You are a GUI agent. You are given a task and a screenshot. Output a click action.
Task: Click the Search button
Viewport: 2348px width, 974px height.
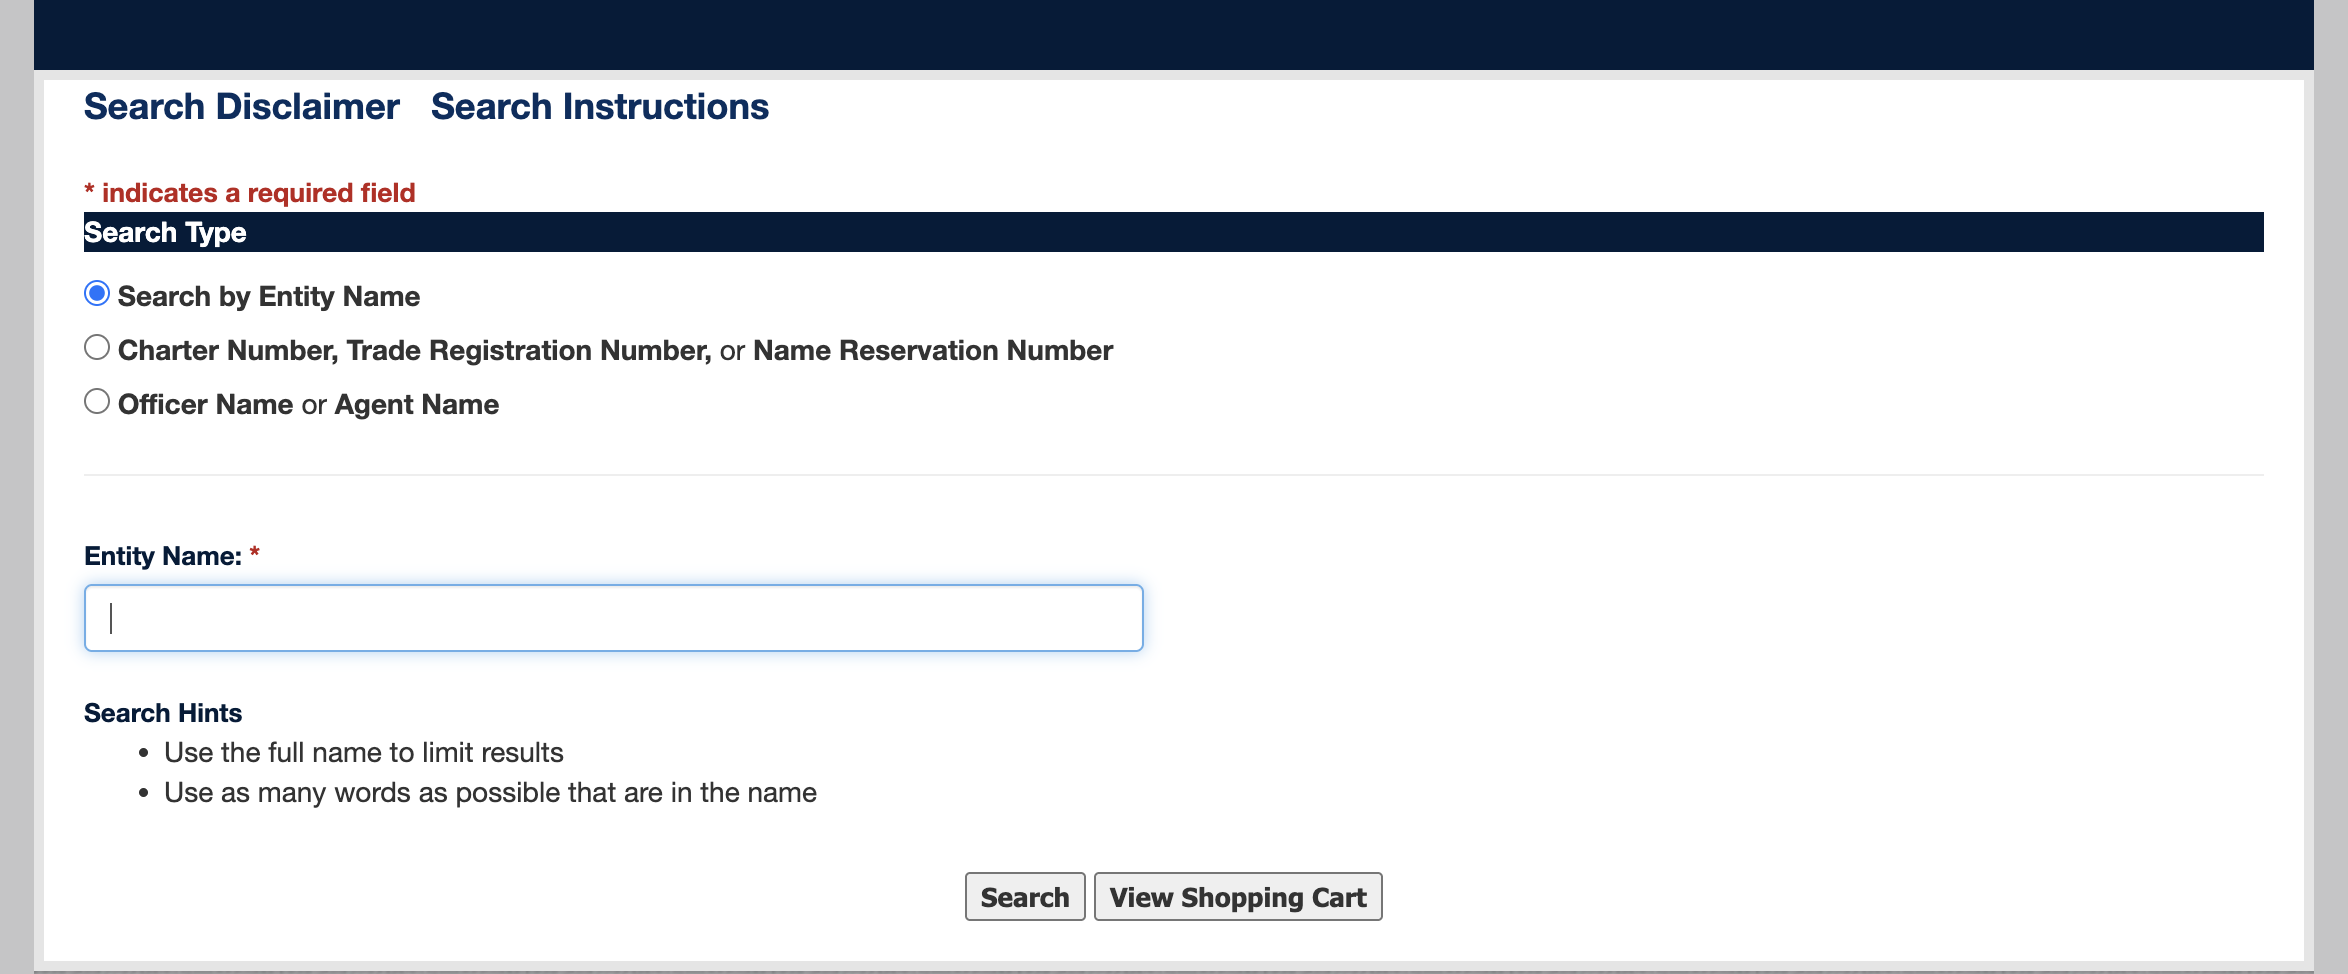1025,897
